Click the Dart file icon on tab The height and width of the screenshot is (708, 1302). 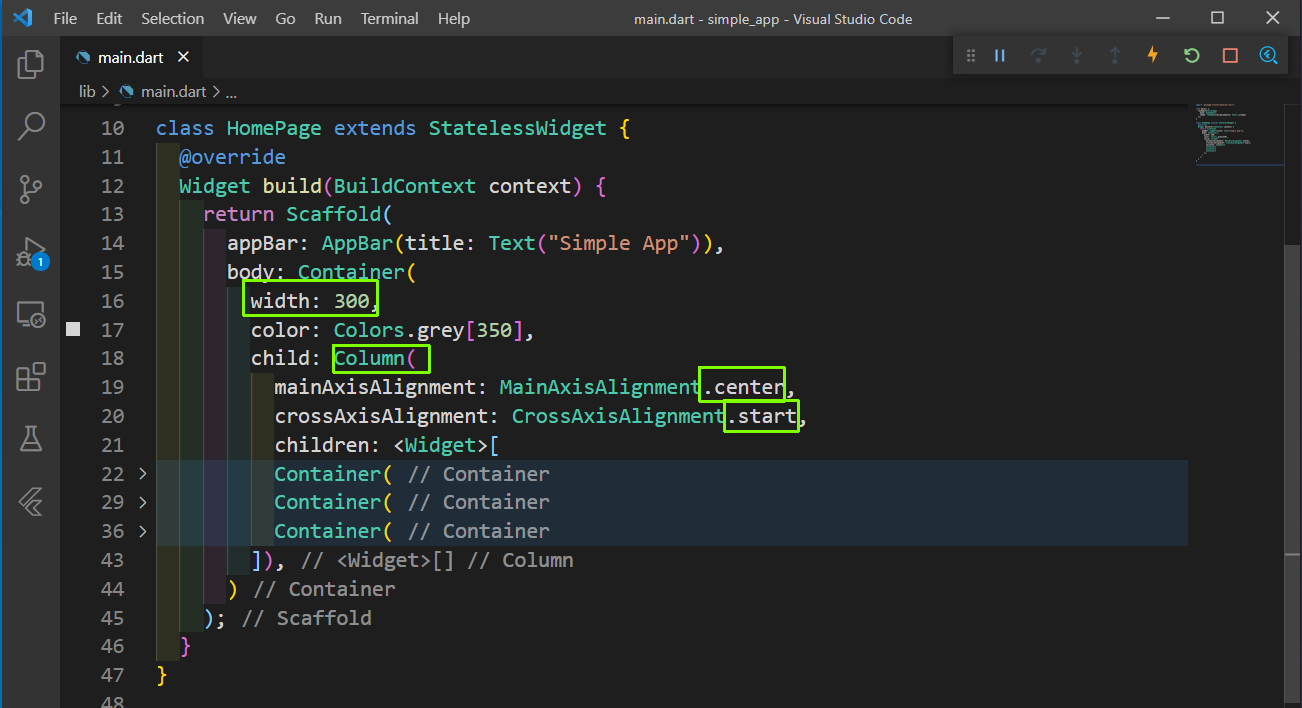pos(83,58)
